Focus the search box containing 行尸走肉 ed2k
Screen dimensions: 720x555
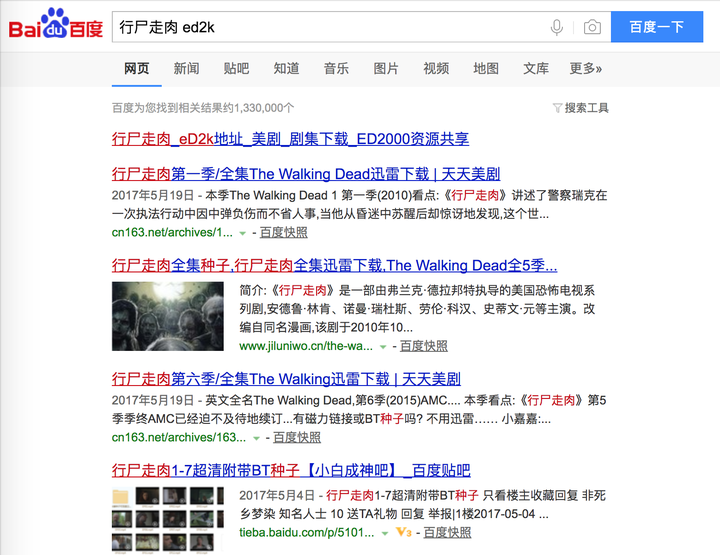click(x=361, y=27)
